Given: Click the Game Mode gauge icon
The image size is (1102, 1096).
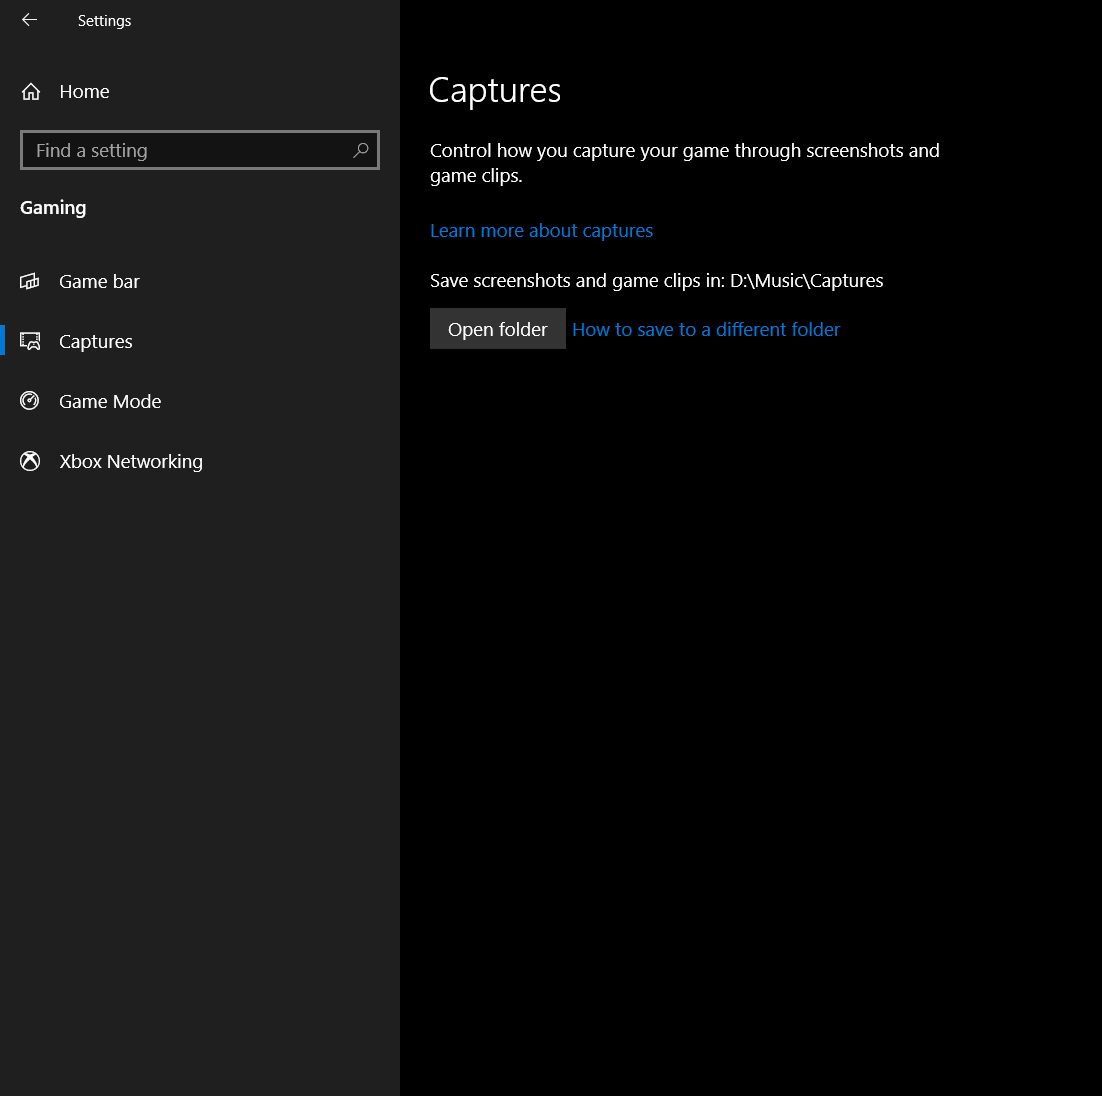Looking at the screenshot, I should coord(30,401).
